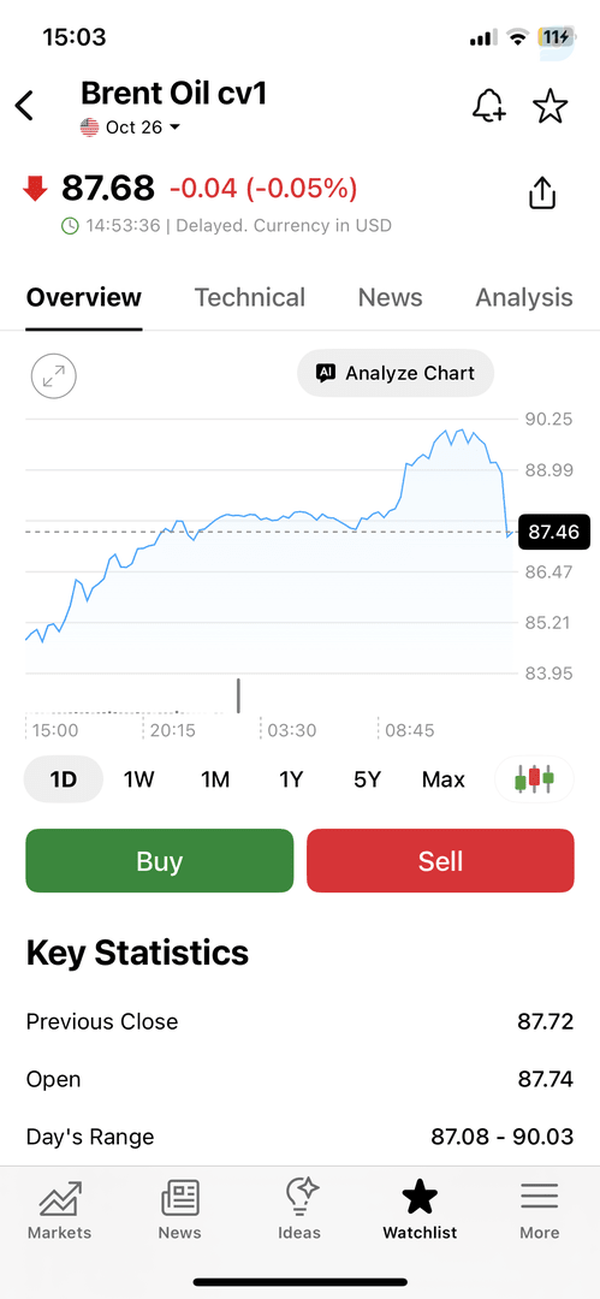Tap the Analyze Chart AI button

coord(395,373)
